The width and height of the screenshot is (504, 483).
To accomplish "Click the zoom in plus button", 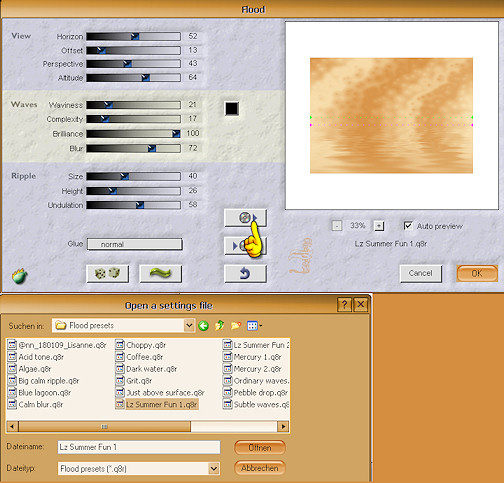I will pos(379,226).
